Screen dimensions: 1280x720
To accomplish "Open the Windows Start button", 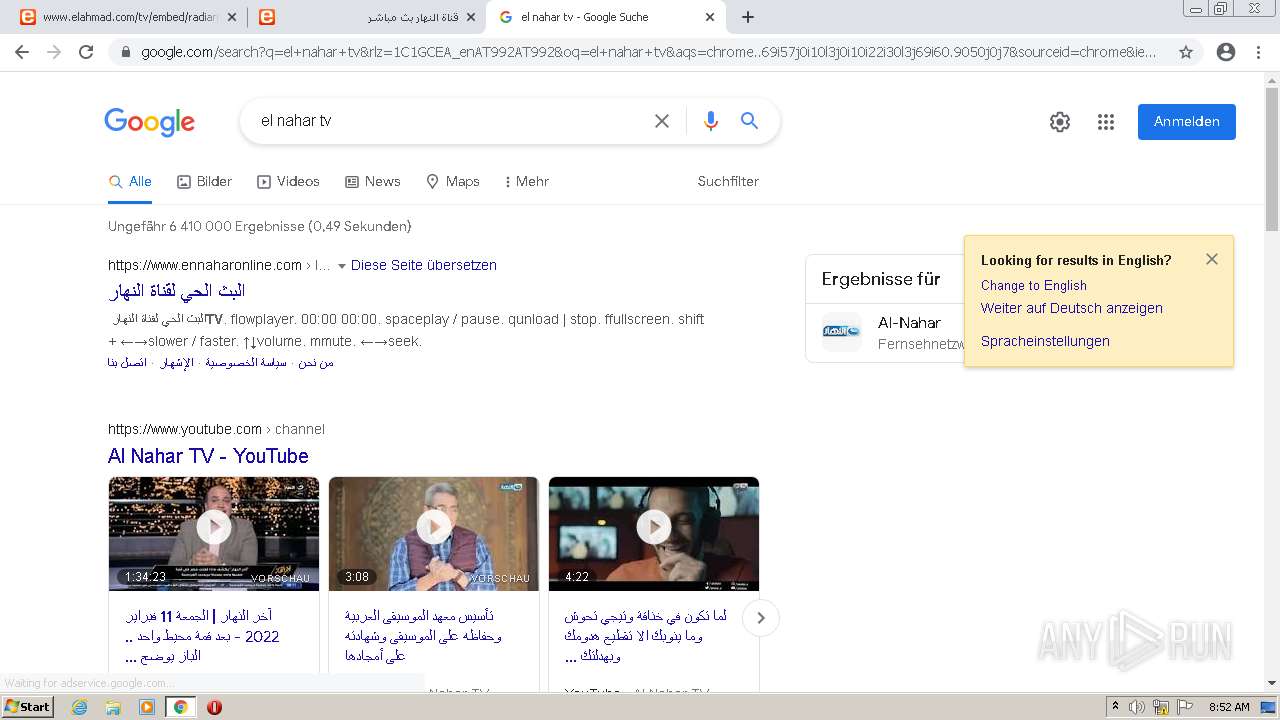I will (28, 707).
